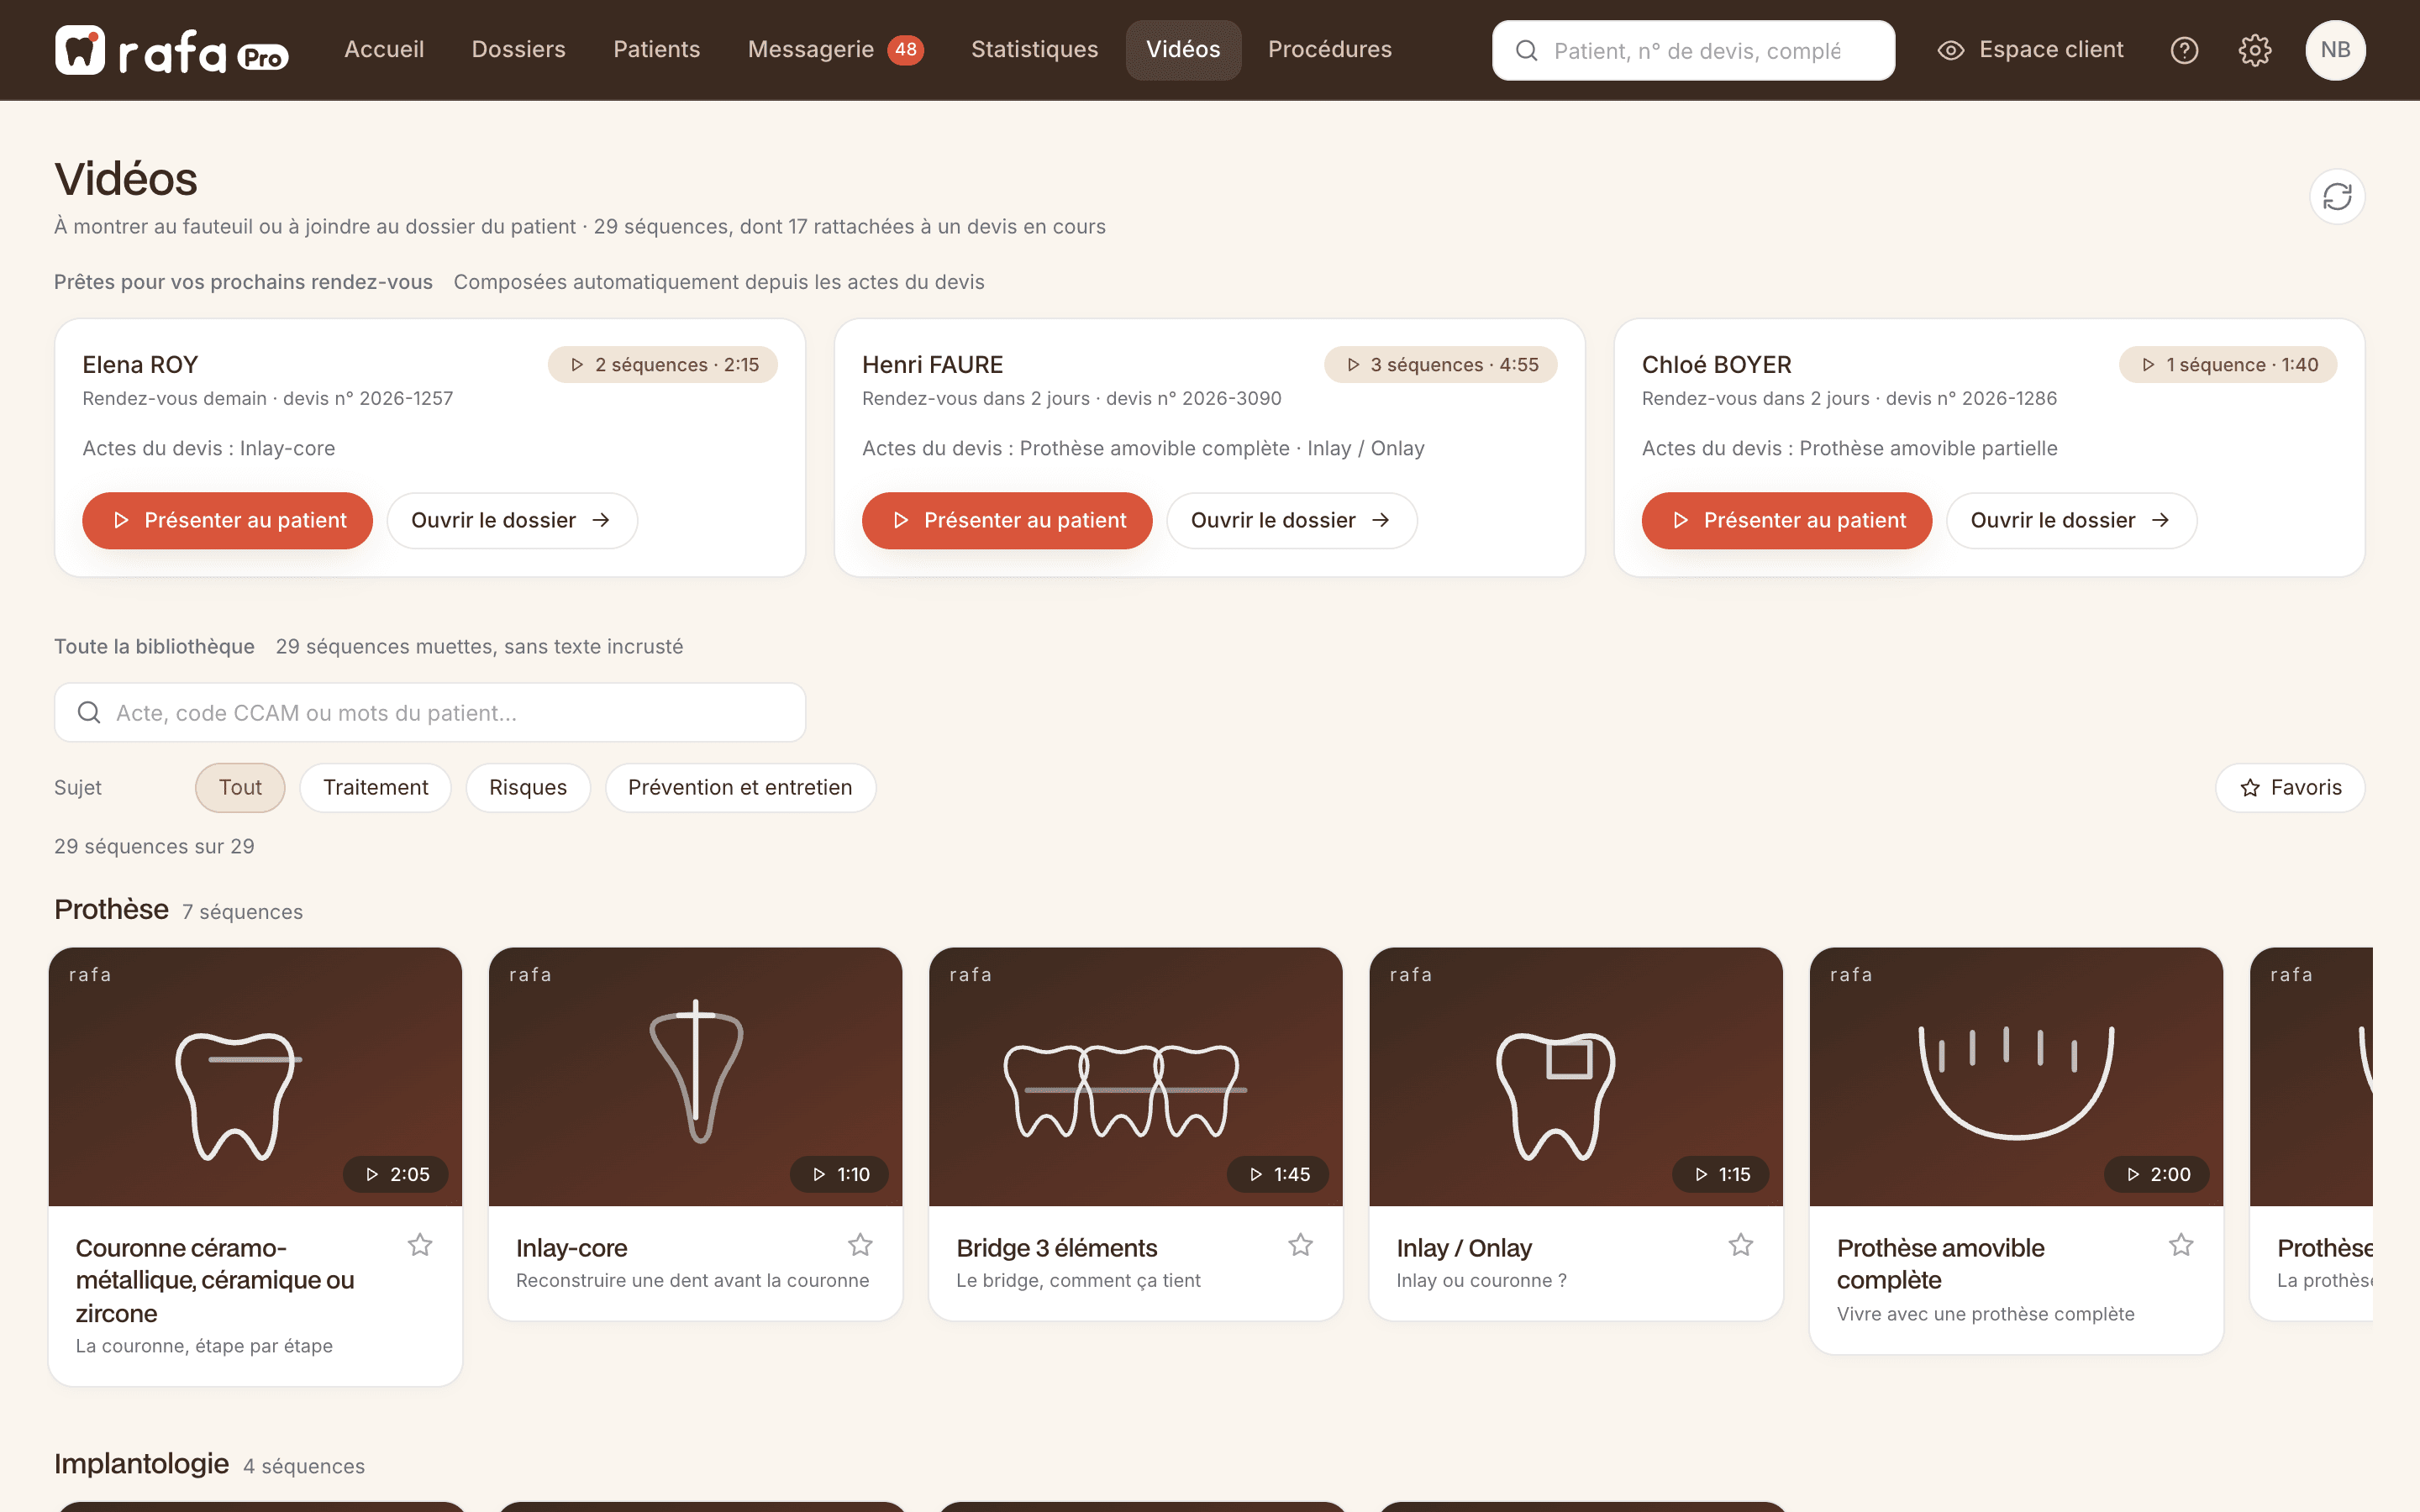This screenshot has width=2420, height=1512.
Task: Go to the Accueil tab
Action: click(x=384, y=50)
